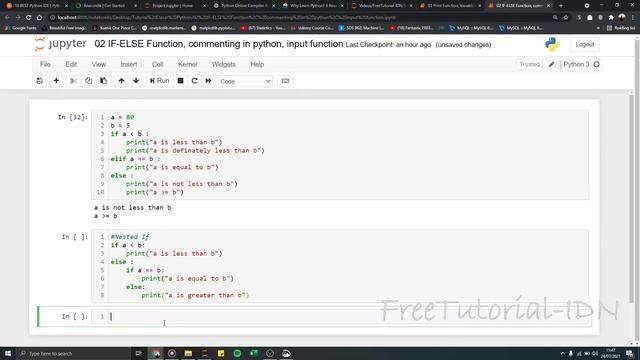Click the pencil edit mode icon
Screen dimensions: 640x360
(x=551, y=64)
